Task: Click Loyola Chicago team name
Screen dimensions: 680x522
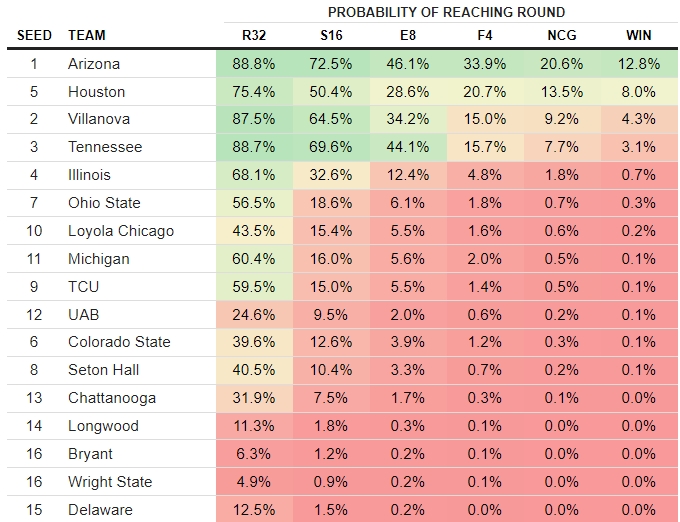Action: pos(121,231)
